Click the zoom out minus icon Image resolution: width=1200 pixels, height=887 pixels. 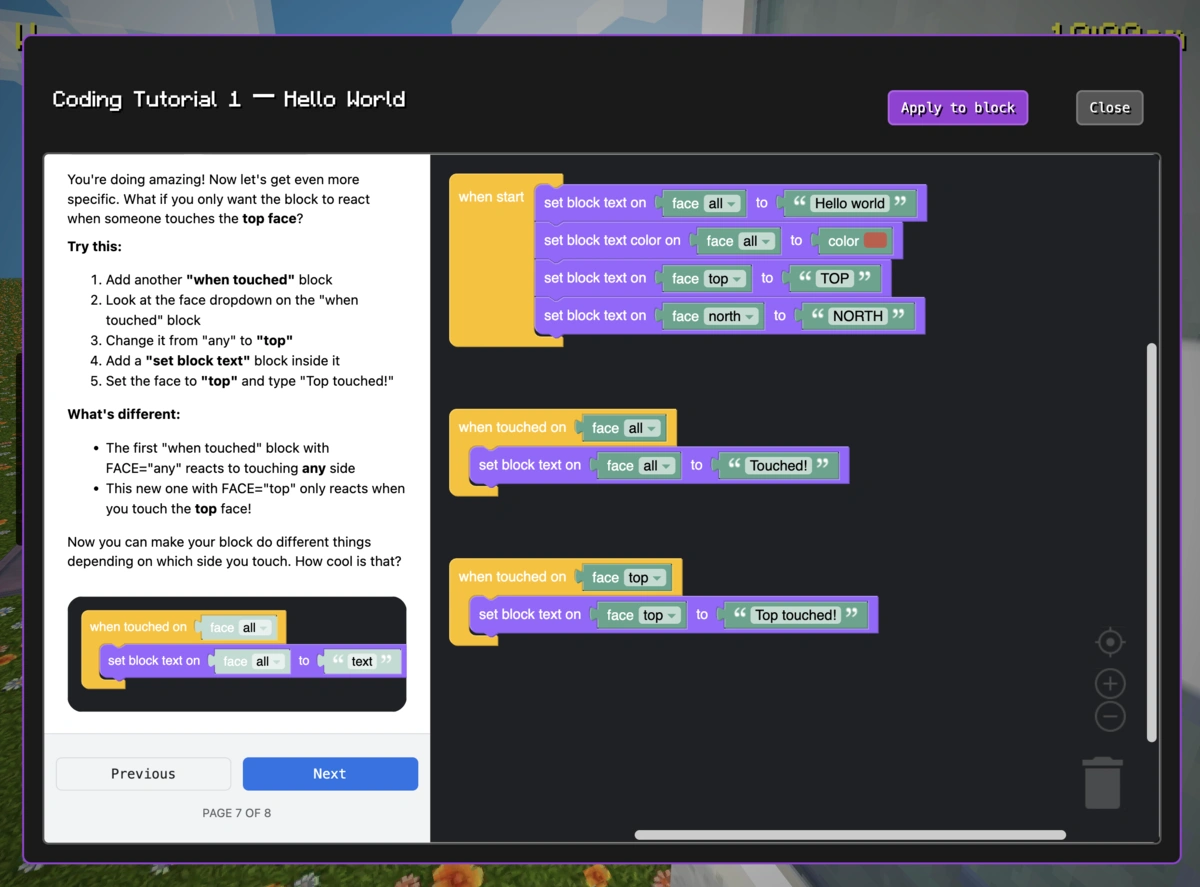point(1110,716)
